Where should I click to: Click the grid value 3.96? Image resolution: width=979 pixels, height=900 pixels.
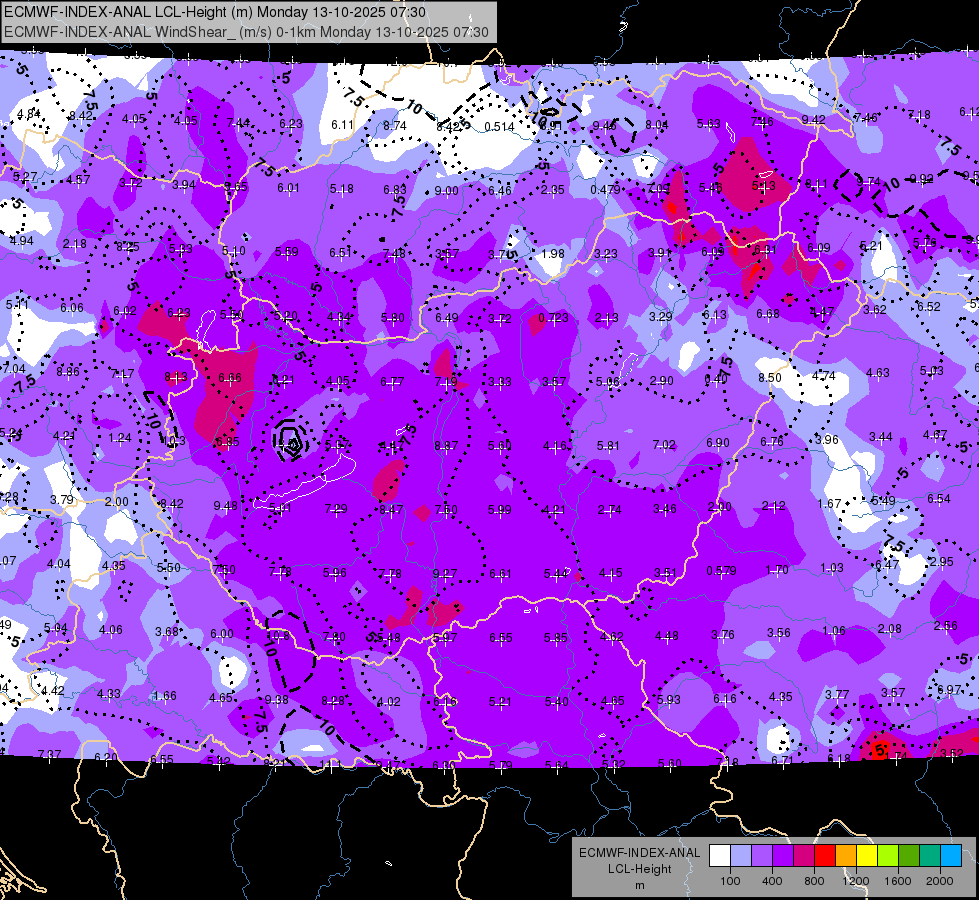click(827, 439)
